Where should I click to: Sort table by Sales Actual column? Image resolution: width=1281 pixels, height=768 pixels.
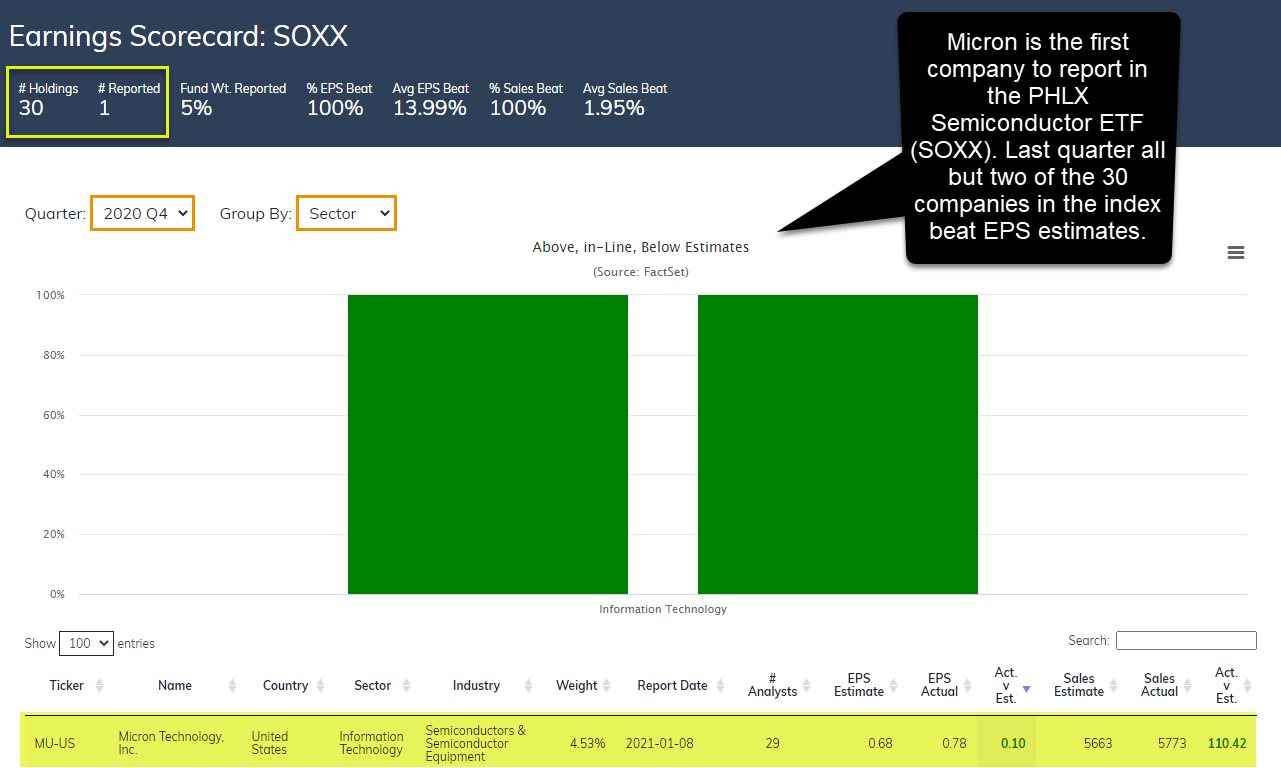1166,685
